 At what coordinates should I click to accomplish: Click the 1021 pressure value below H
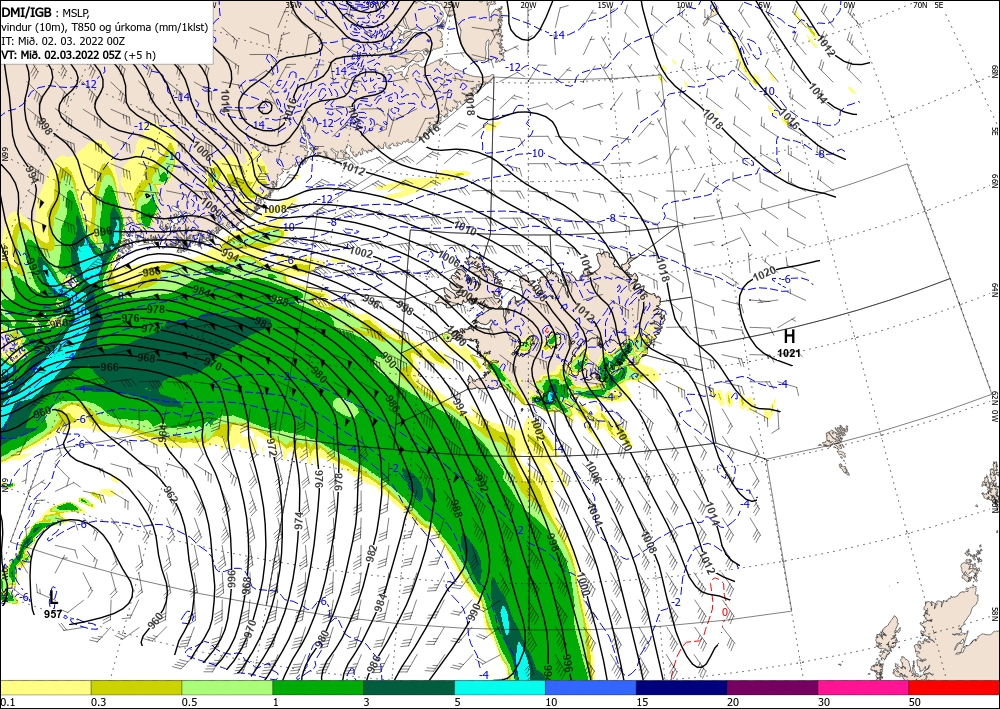[x=789, y=353]
